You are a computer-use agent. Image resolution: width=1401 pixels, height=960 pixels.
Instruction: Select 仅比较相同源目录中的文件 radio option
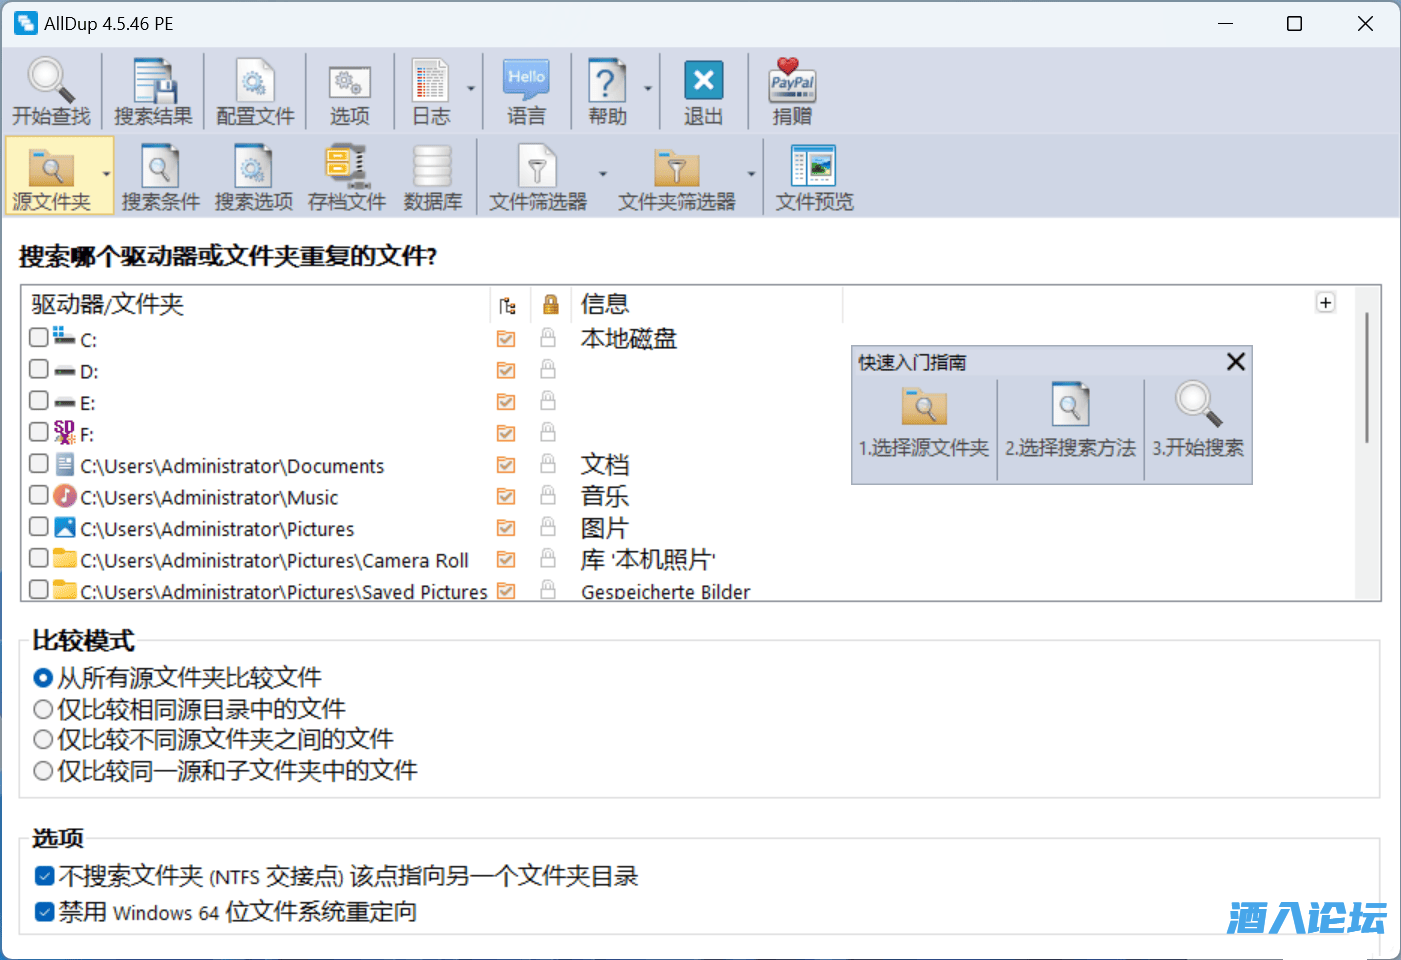click(43, 710)
